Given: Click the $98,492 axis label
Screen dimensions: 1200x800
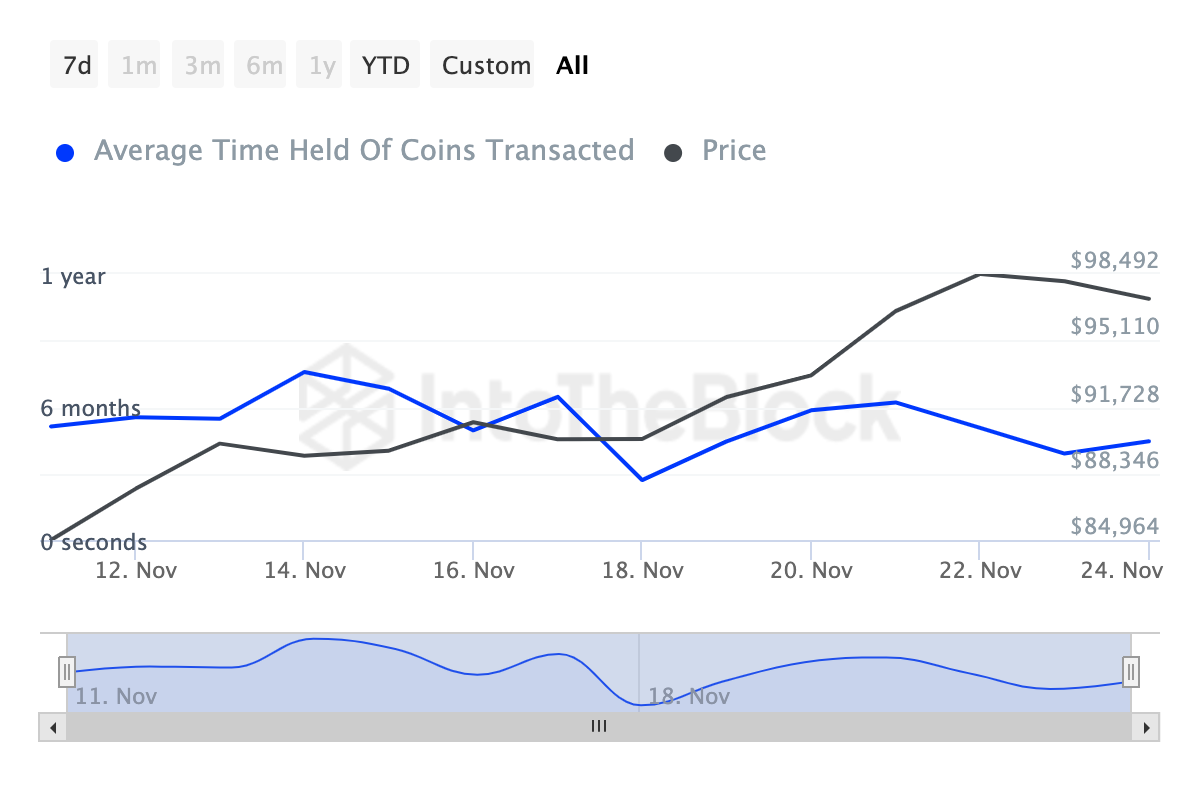Looking at the screenshot, I should 1113,259.
